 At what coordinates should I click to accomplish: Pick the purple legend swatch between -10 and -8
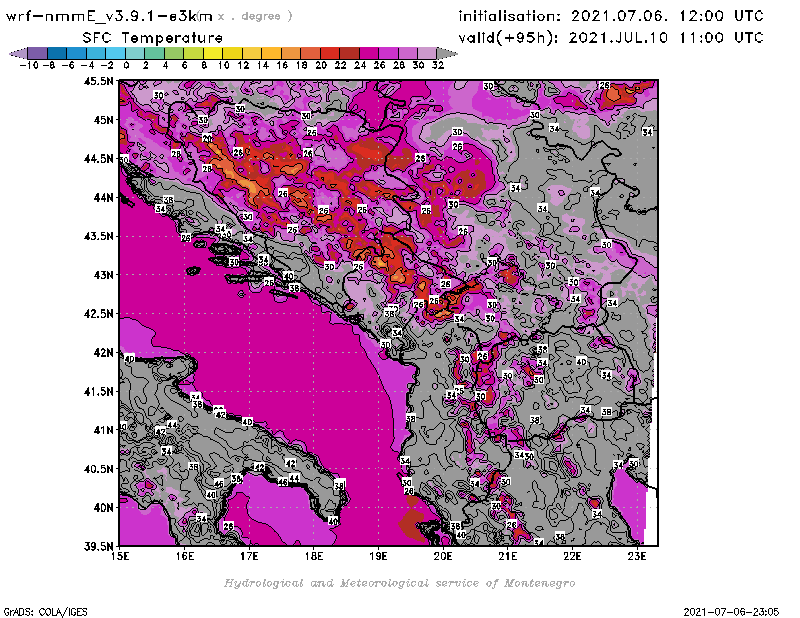tap(38, 53)
